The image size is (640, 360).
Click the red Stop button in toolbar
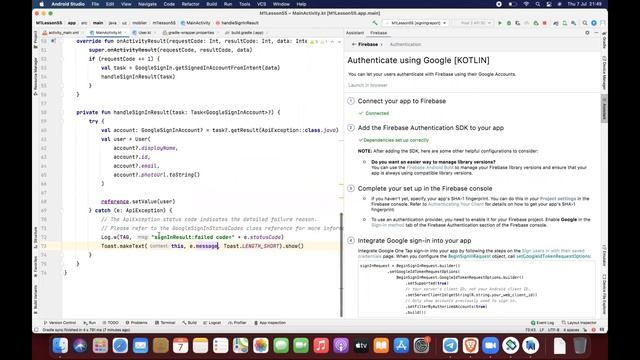point(544,23)
